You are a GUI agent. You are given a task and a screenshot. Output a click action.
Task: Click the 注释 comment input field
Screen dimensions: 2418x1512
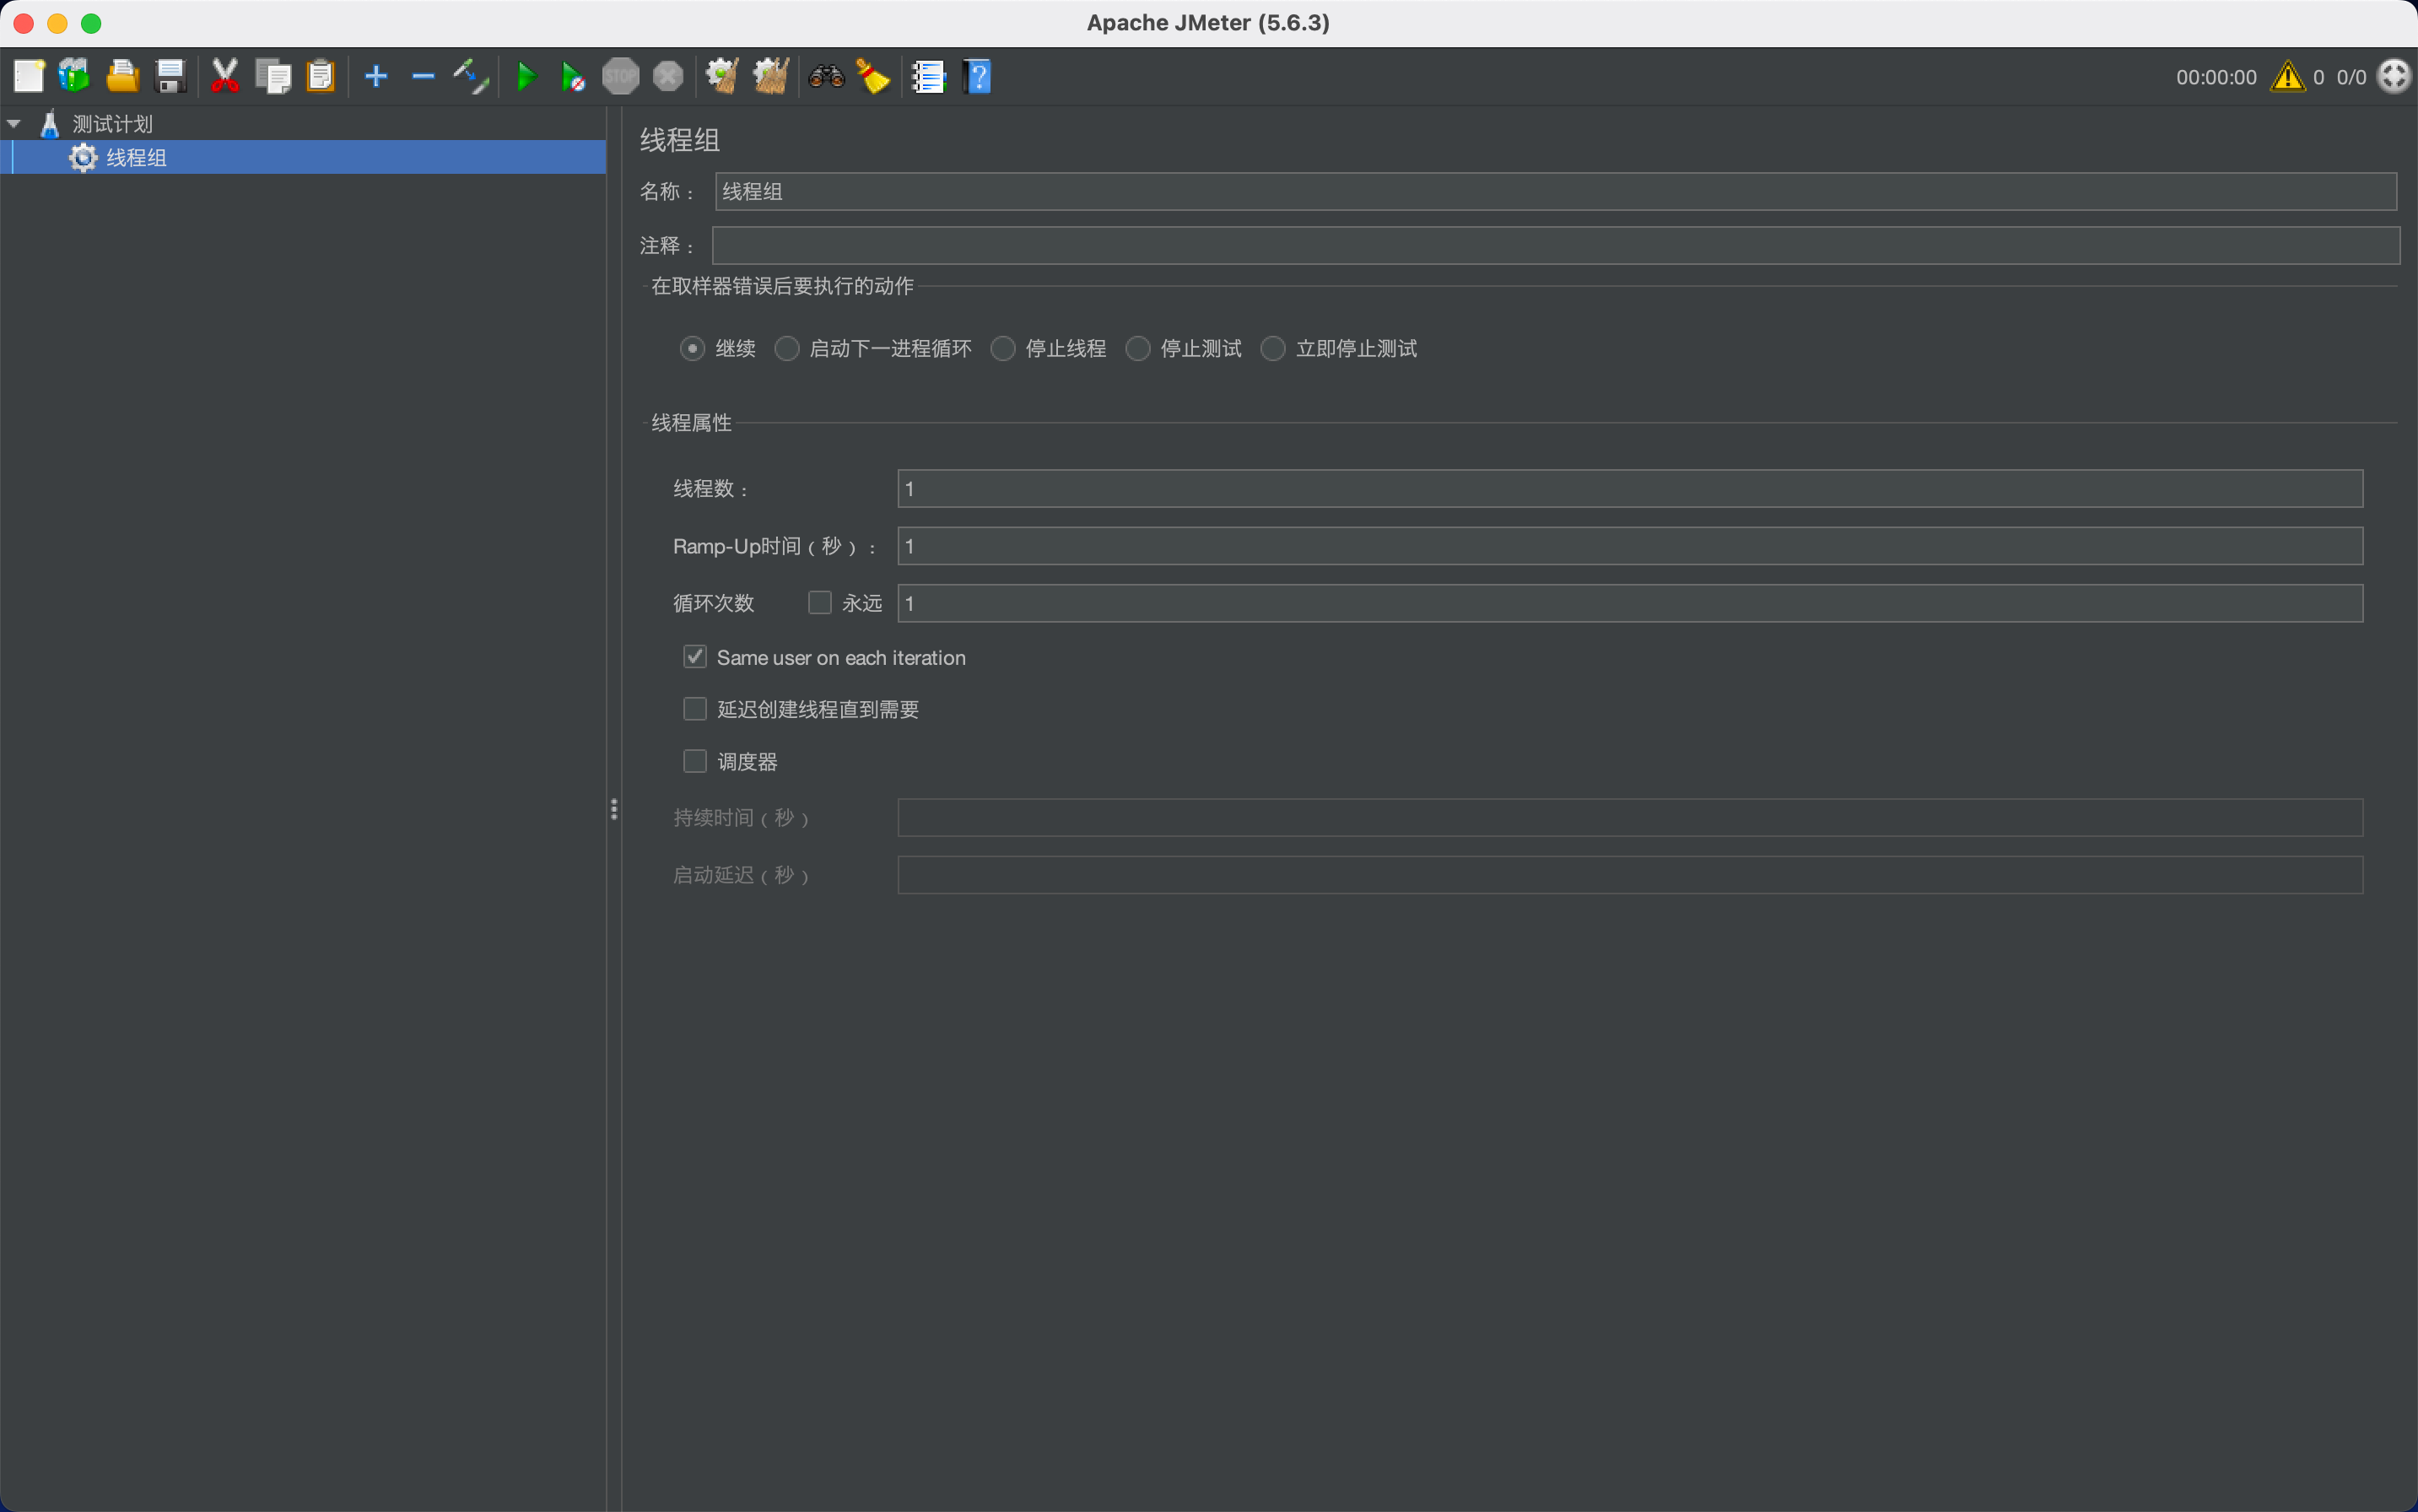pos(1556,245)
